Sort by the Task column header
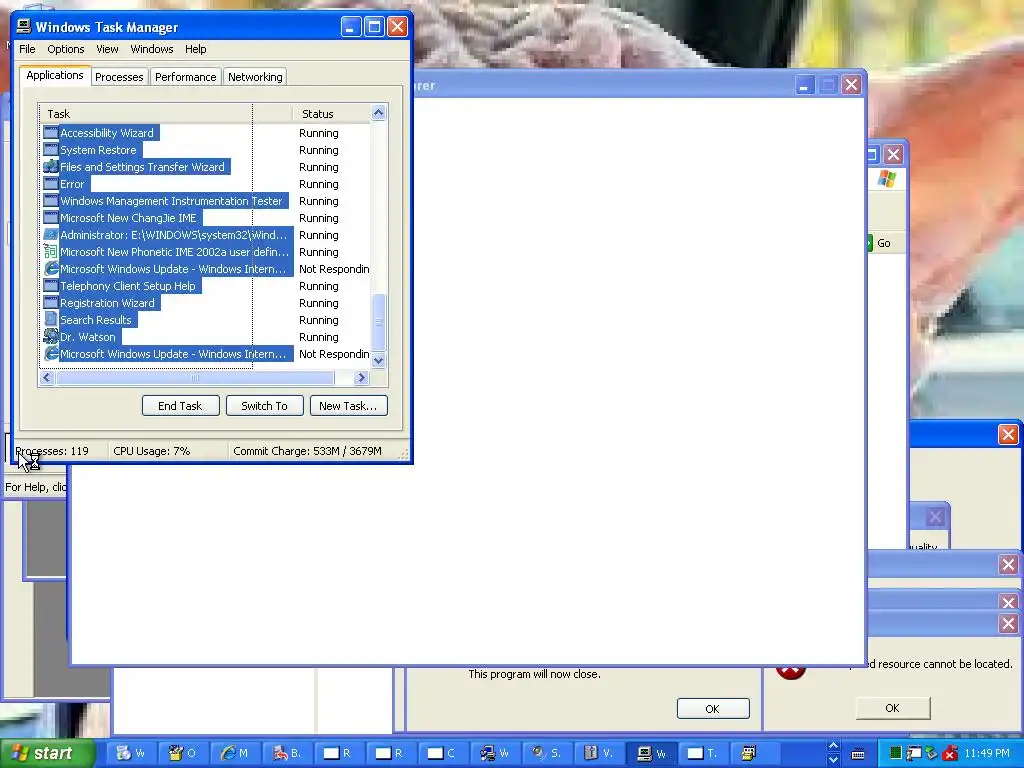This screenshot has height=768, width=1024. 165,114
